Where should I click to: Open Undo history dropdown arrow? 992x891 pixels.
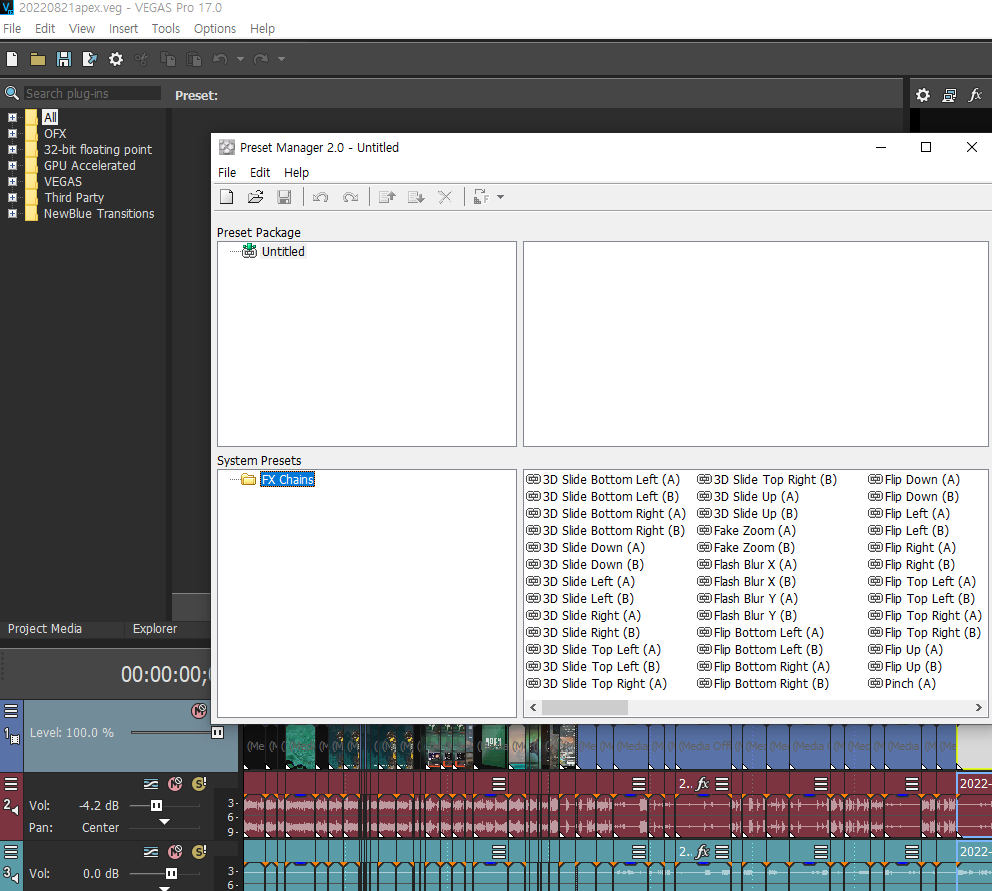240,59
